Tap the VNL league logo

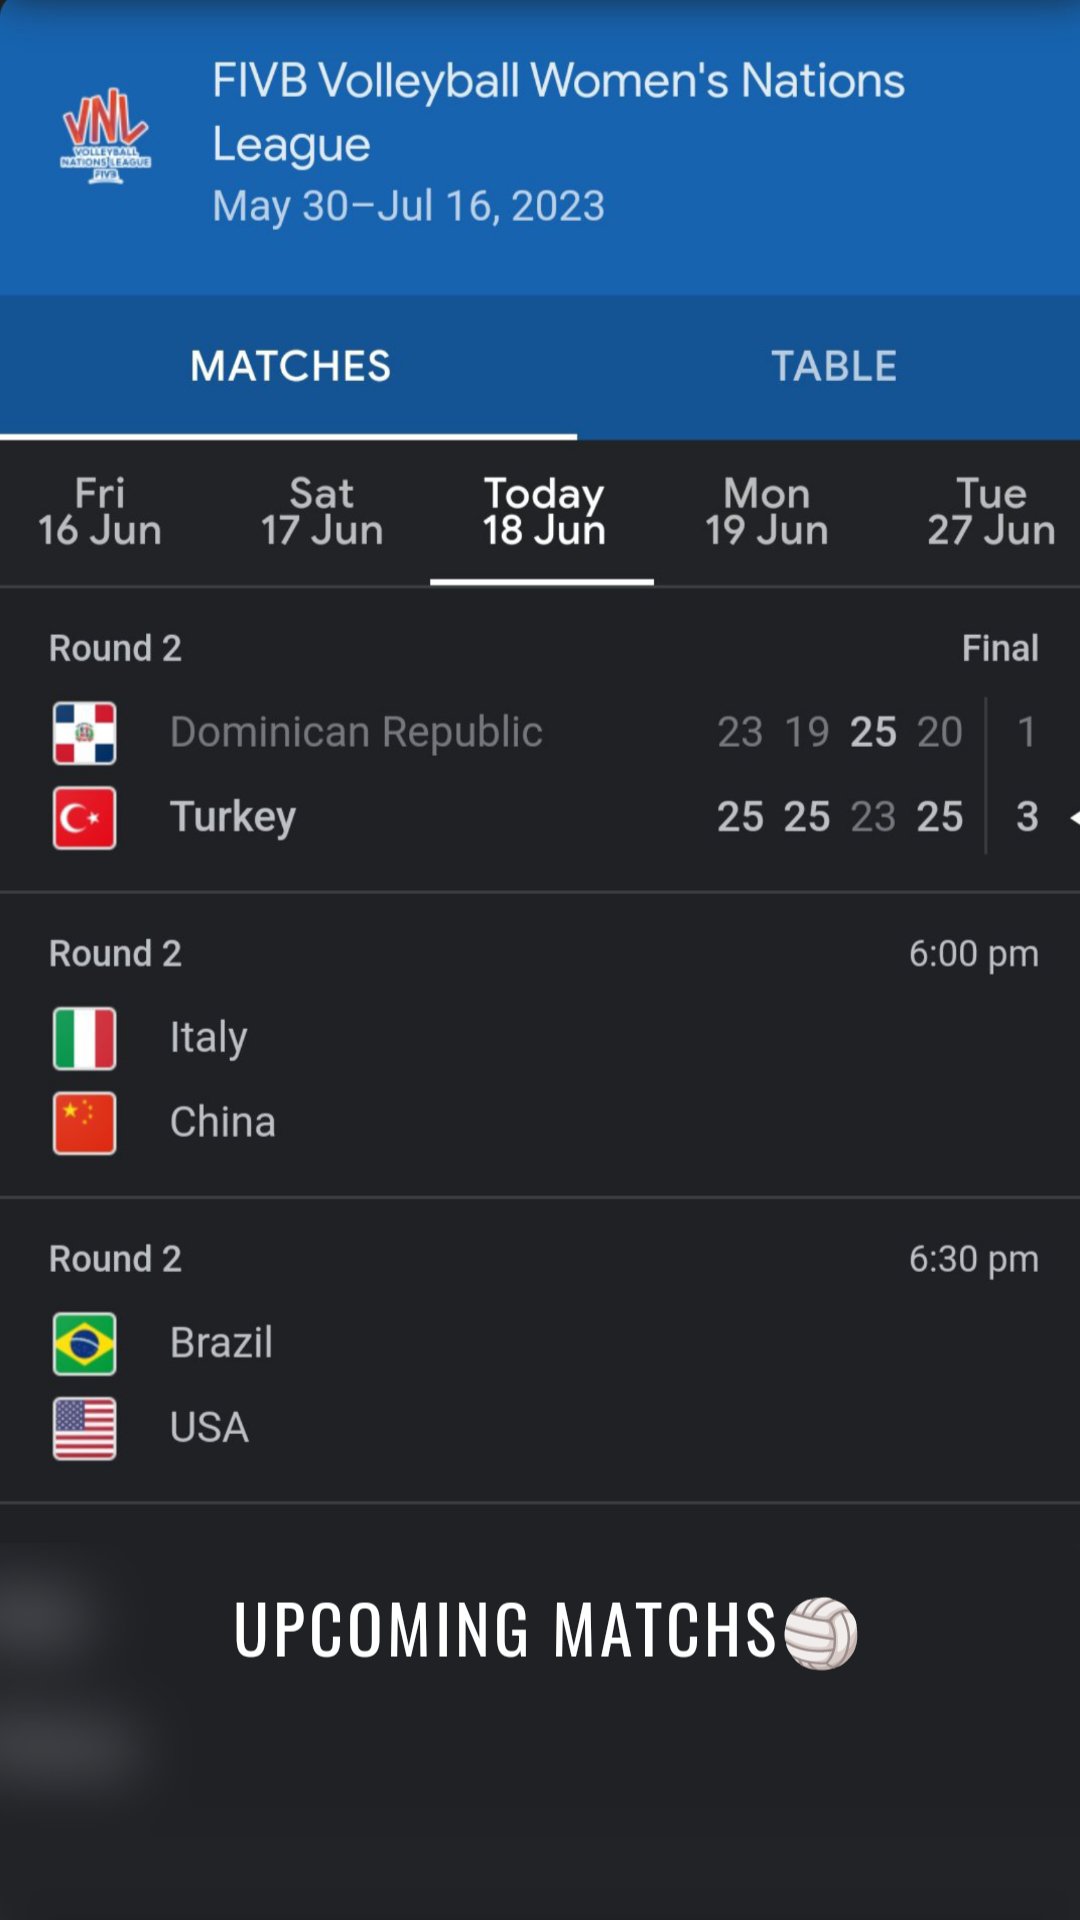click(105, 135)
